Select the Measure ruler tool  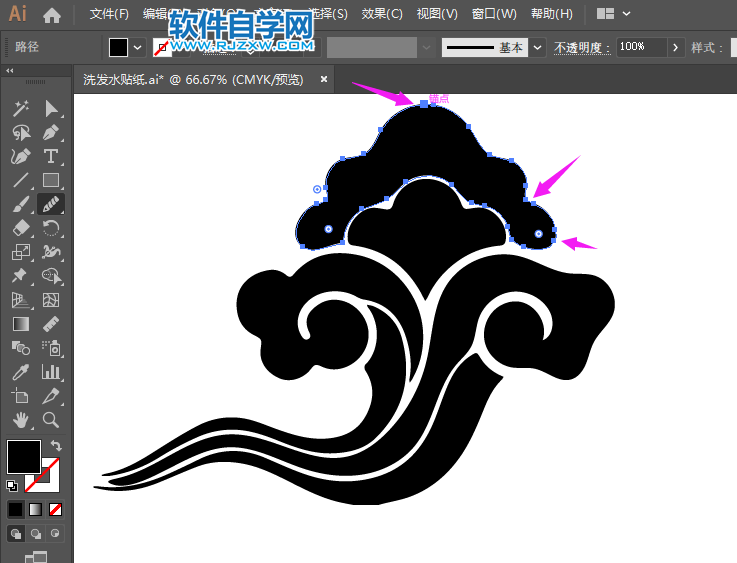[51, 324]
